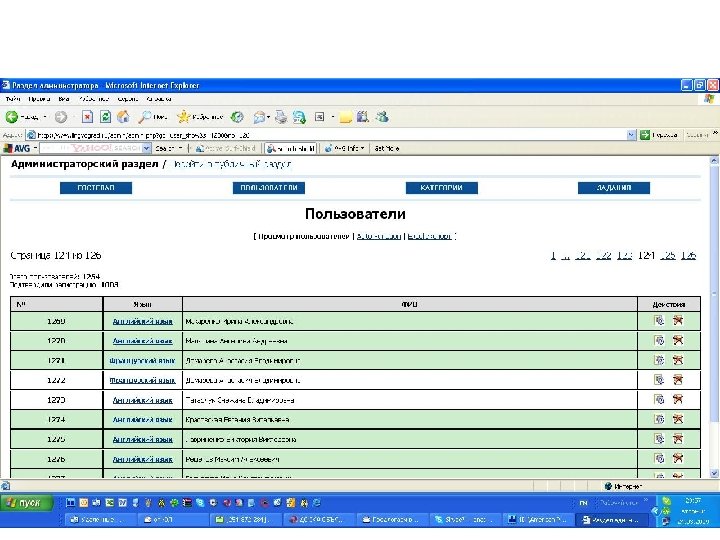Image resolution: width=720 pixels, height=540 pixels.
Task: Delete user 1274 with the red icon
Action: click(678, 419)
